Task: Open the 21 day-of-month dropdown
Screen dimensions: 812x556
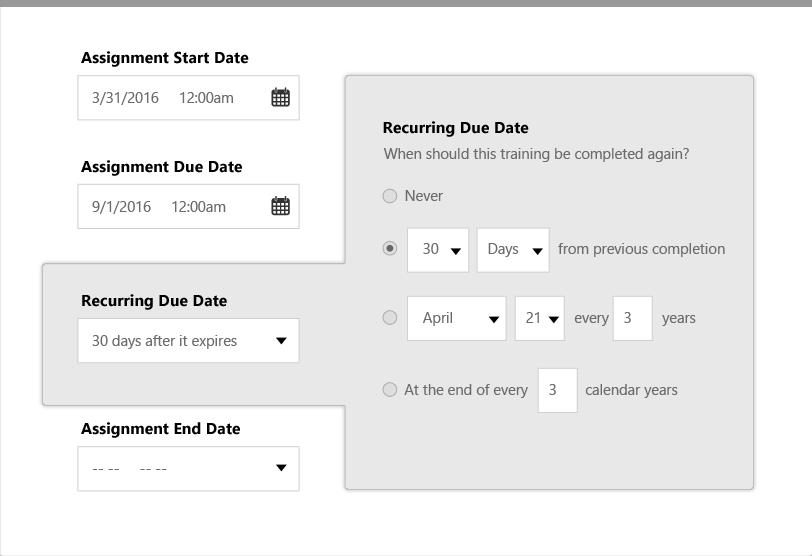Action: coord(540,318)
